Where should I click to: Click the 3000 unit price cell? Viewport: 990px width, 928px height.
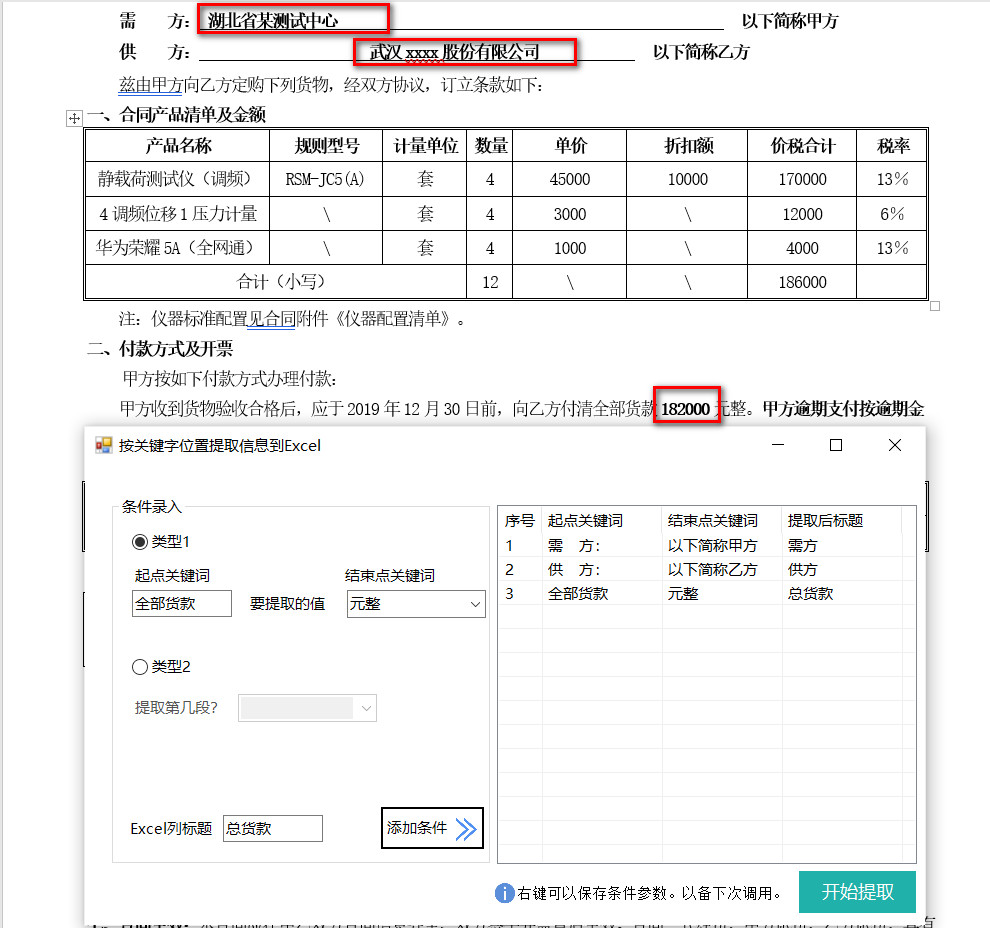(570, 214)
